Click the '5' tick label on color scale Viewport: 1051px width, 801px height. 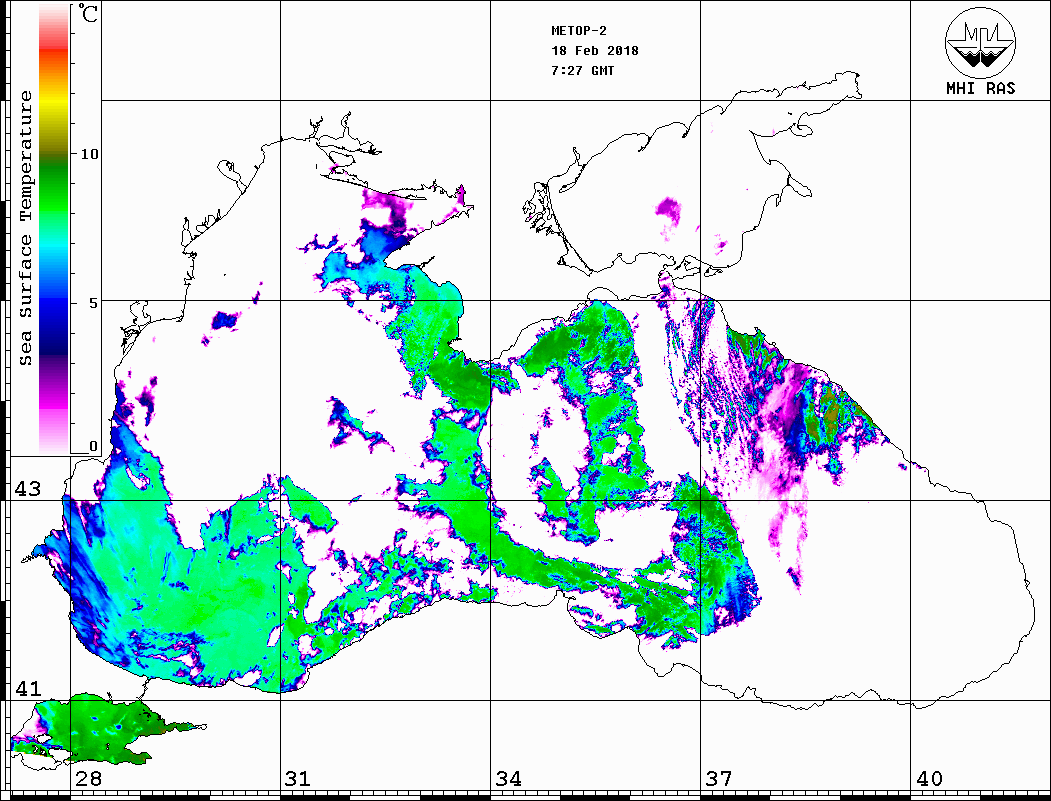(x=93, y=303)
